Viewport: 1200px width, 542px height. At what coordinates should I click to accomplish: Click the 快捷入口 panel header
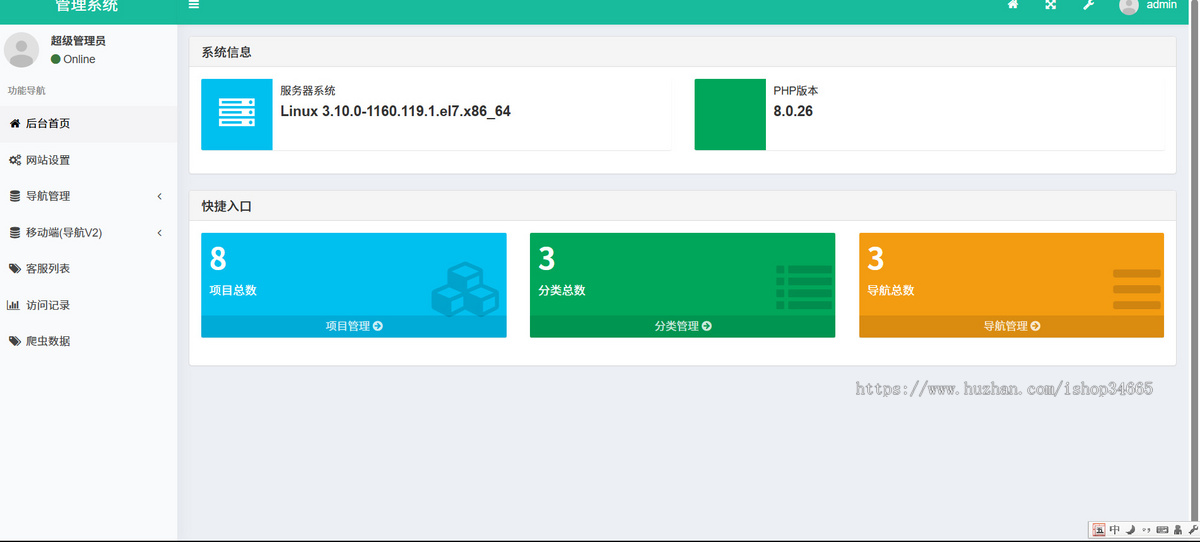682,205
